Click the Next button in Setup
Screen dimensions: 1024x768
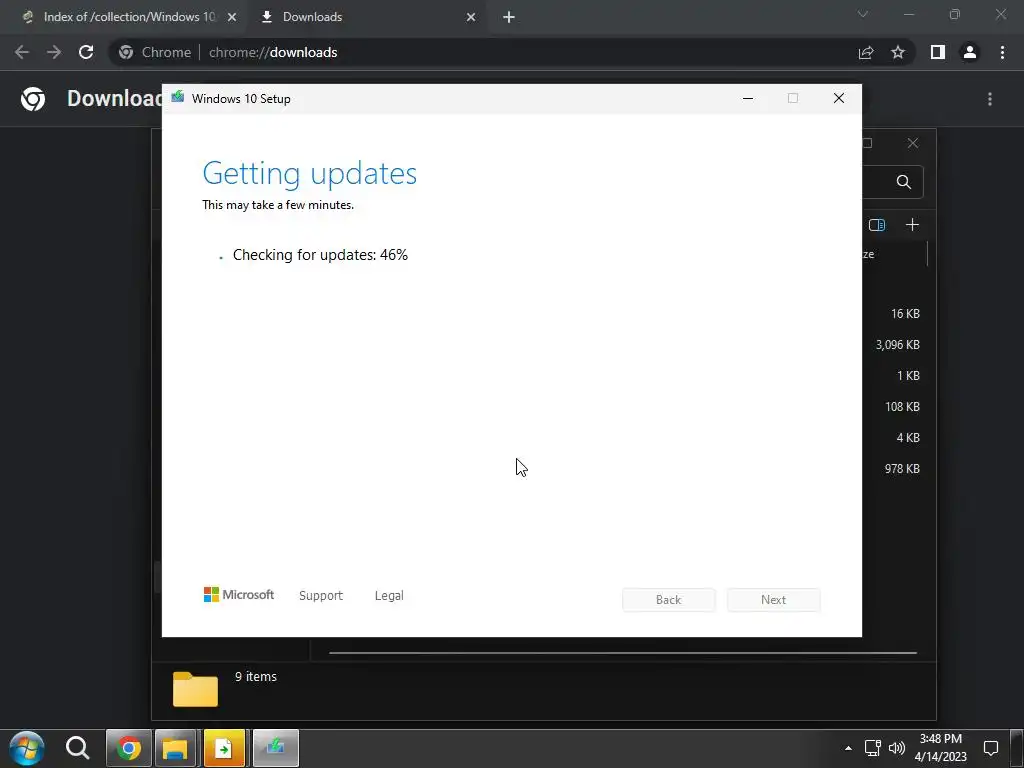tap(773, 600)
